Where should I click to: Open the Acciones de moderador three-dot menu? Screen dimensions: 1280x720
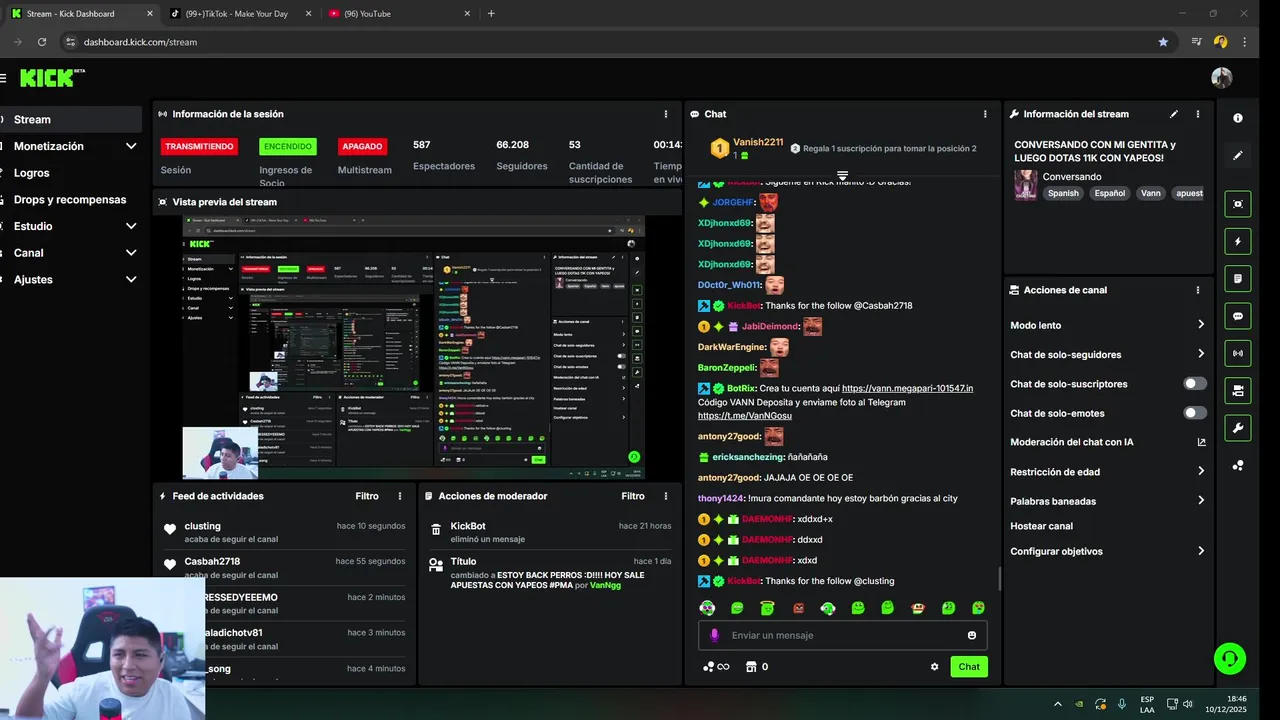(x=666, y=496)
